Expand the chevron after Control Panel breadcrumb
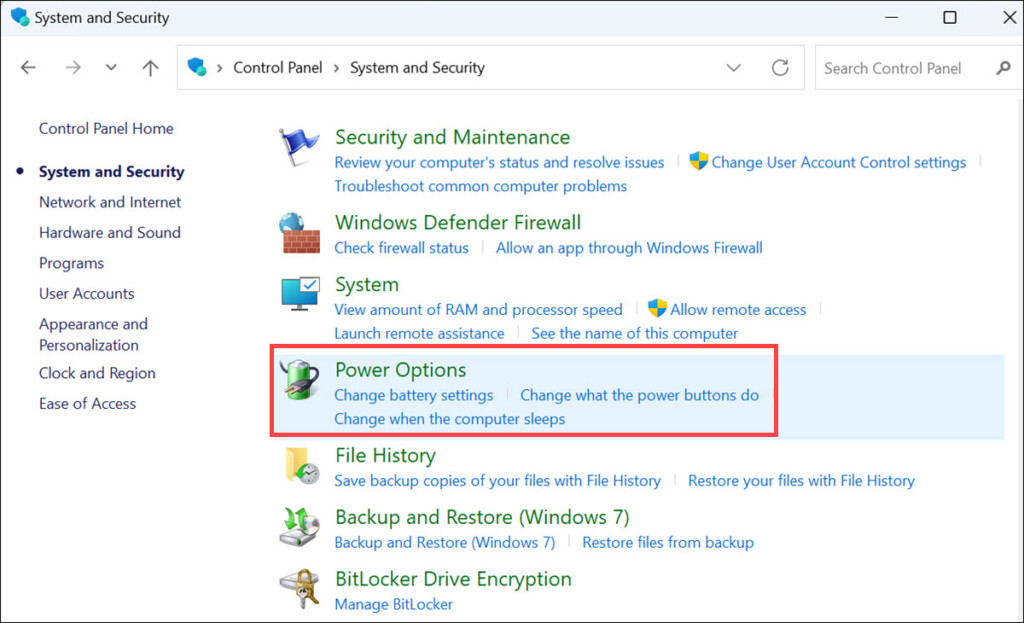 click(337, 68)
